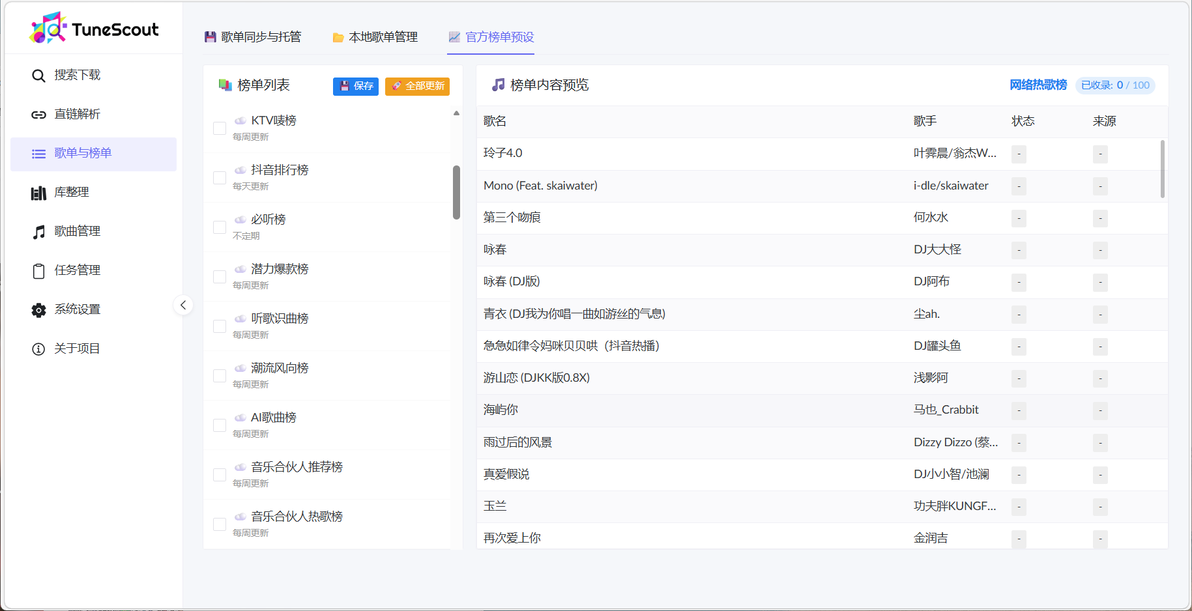Click the cloud icon beside 听歌识曲榜
Screen dimensions: 1192x611
coord(239,318)
